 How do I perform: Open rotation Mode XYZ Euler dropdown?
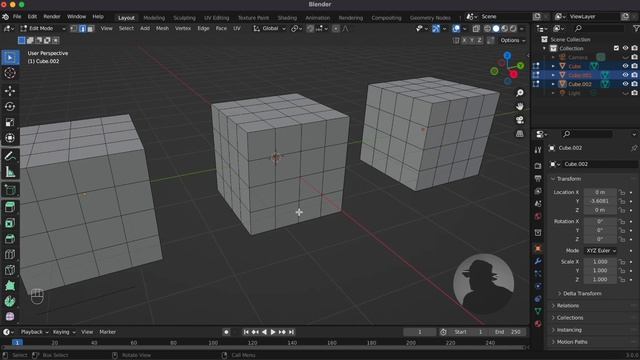tap(600, 251)
